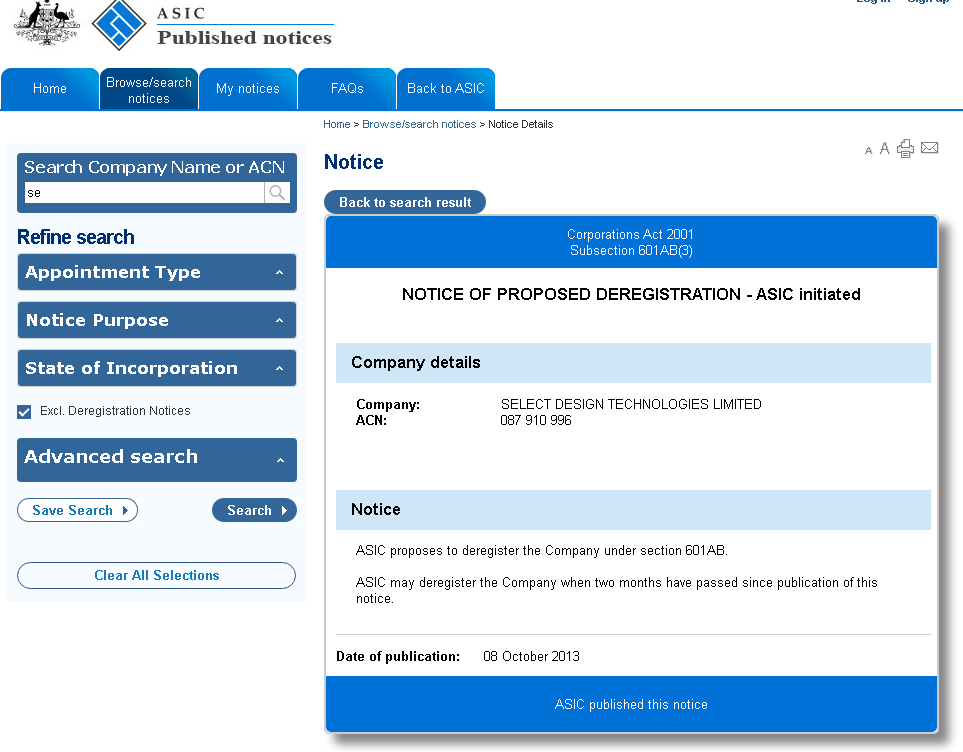Viewport: 963px width, 752px height.
Task: Expand State of Incorporation filter
Action: point(157,368)
